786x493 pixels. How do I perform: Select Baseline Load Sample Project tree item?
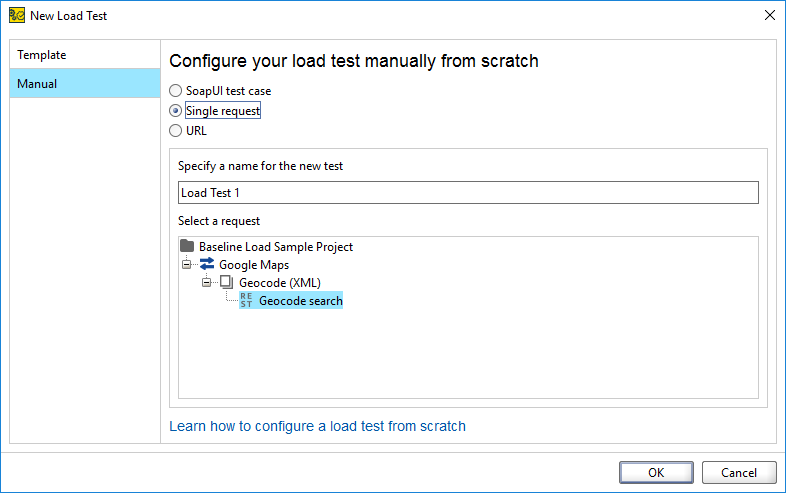[x=276, y=246]
